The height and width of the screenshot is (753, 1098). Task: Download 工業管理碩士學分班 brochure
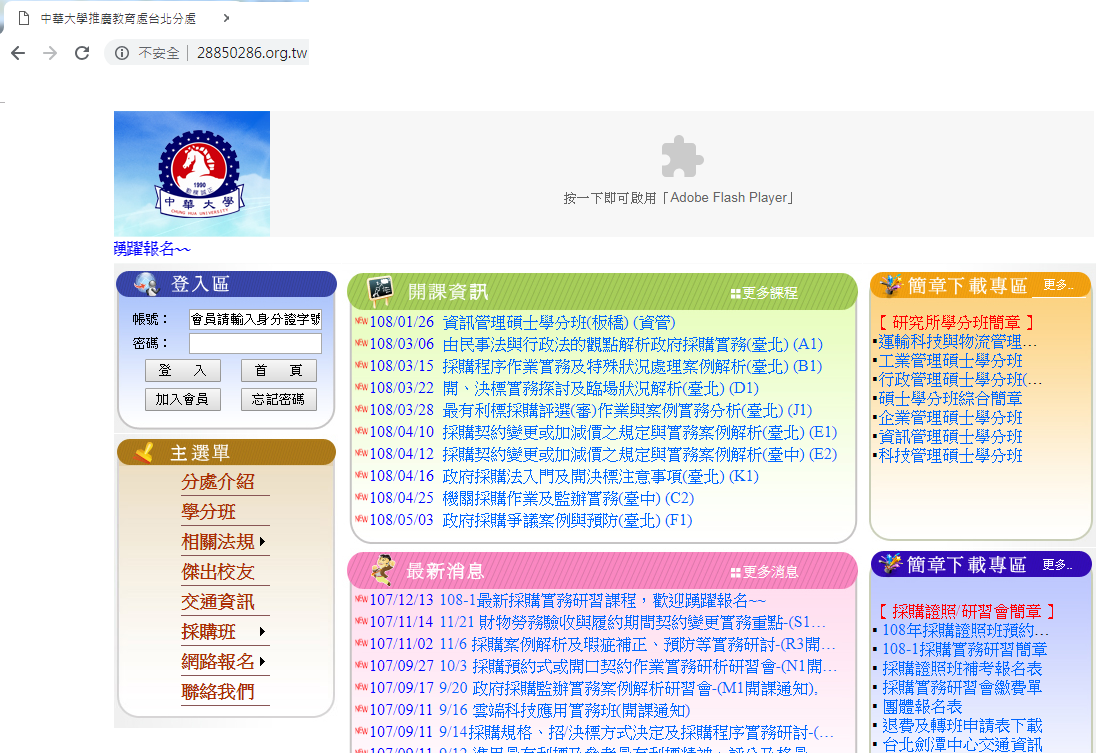(950, 361)
